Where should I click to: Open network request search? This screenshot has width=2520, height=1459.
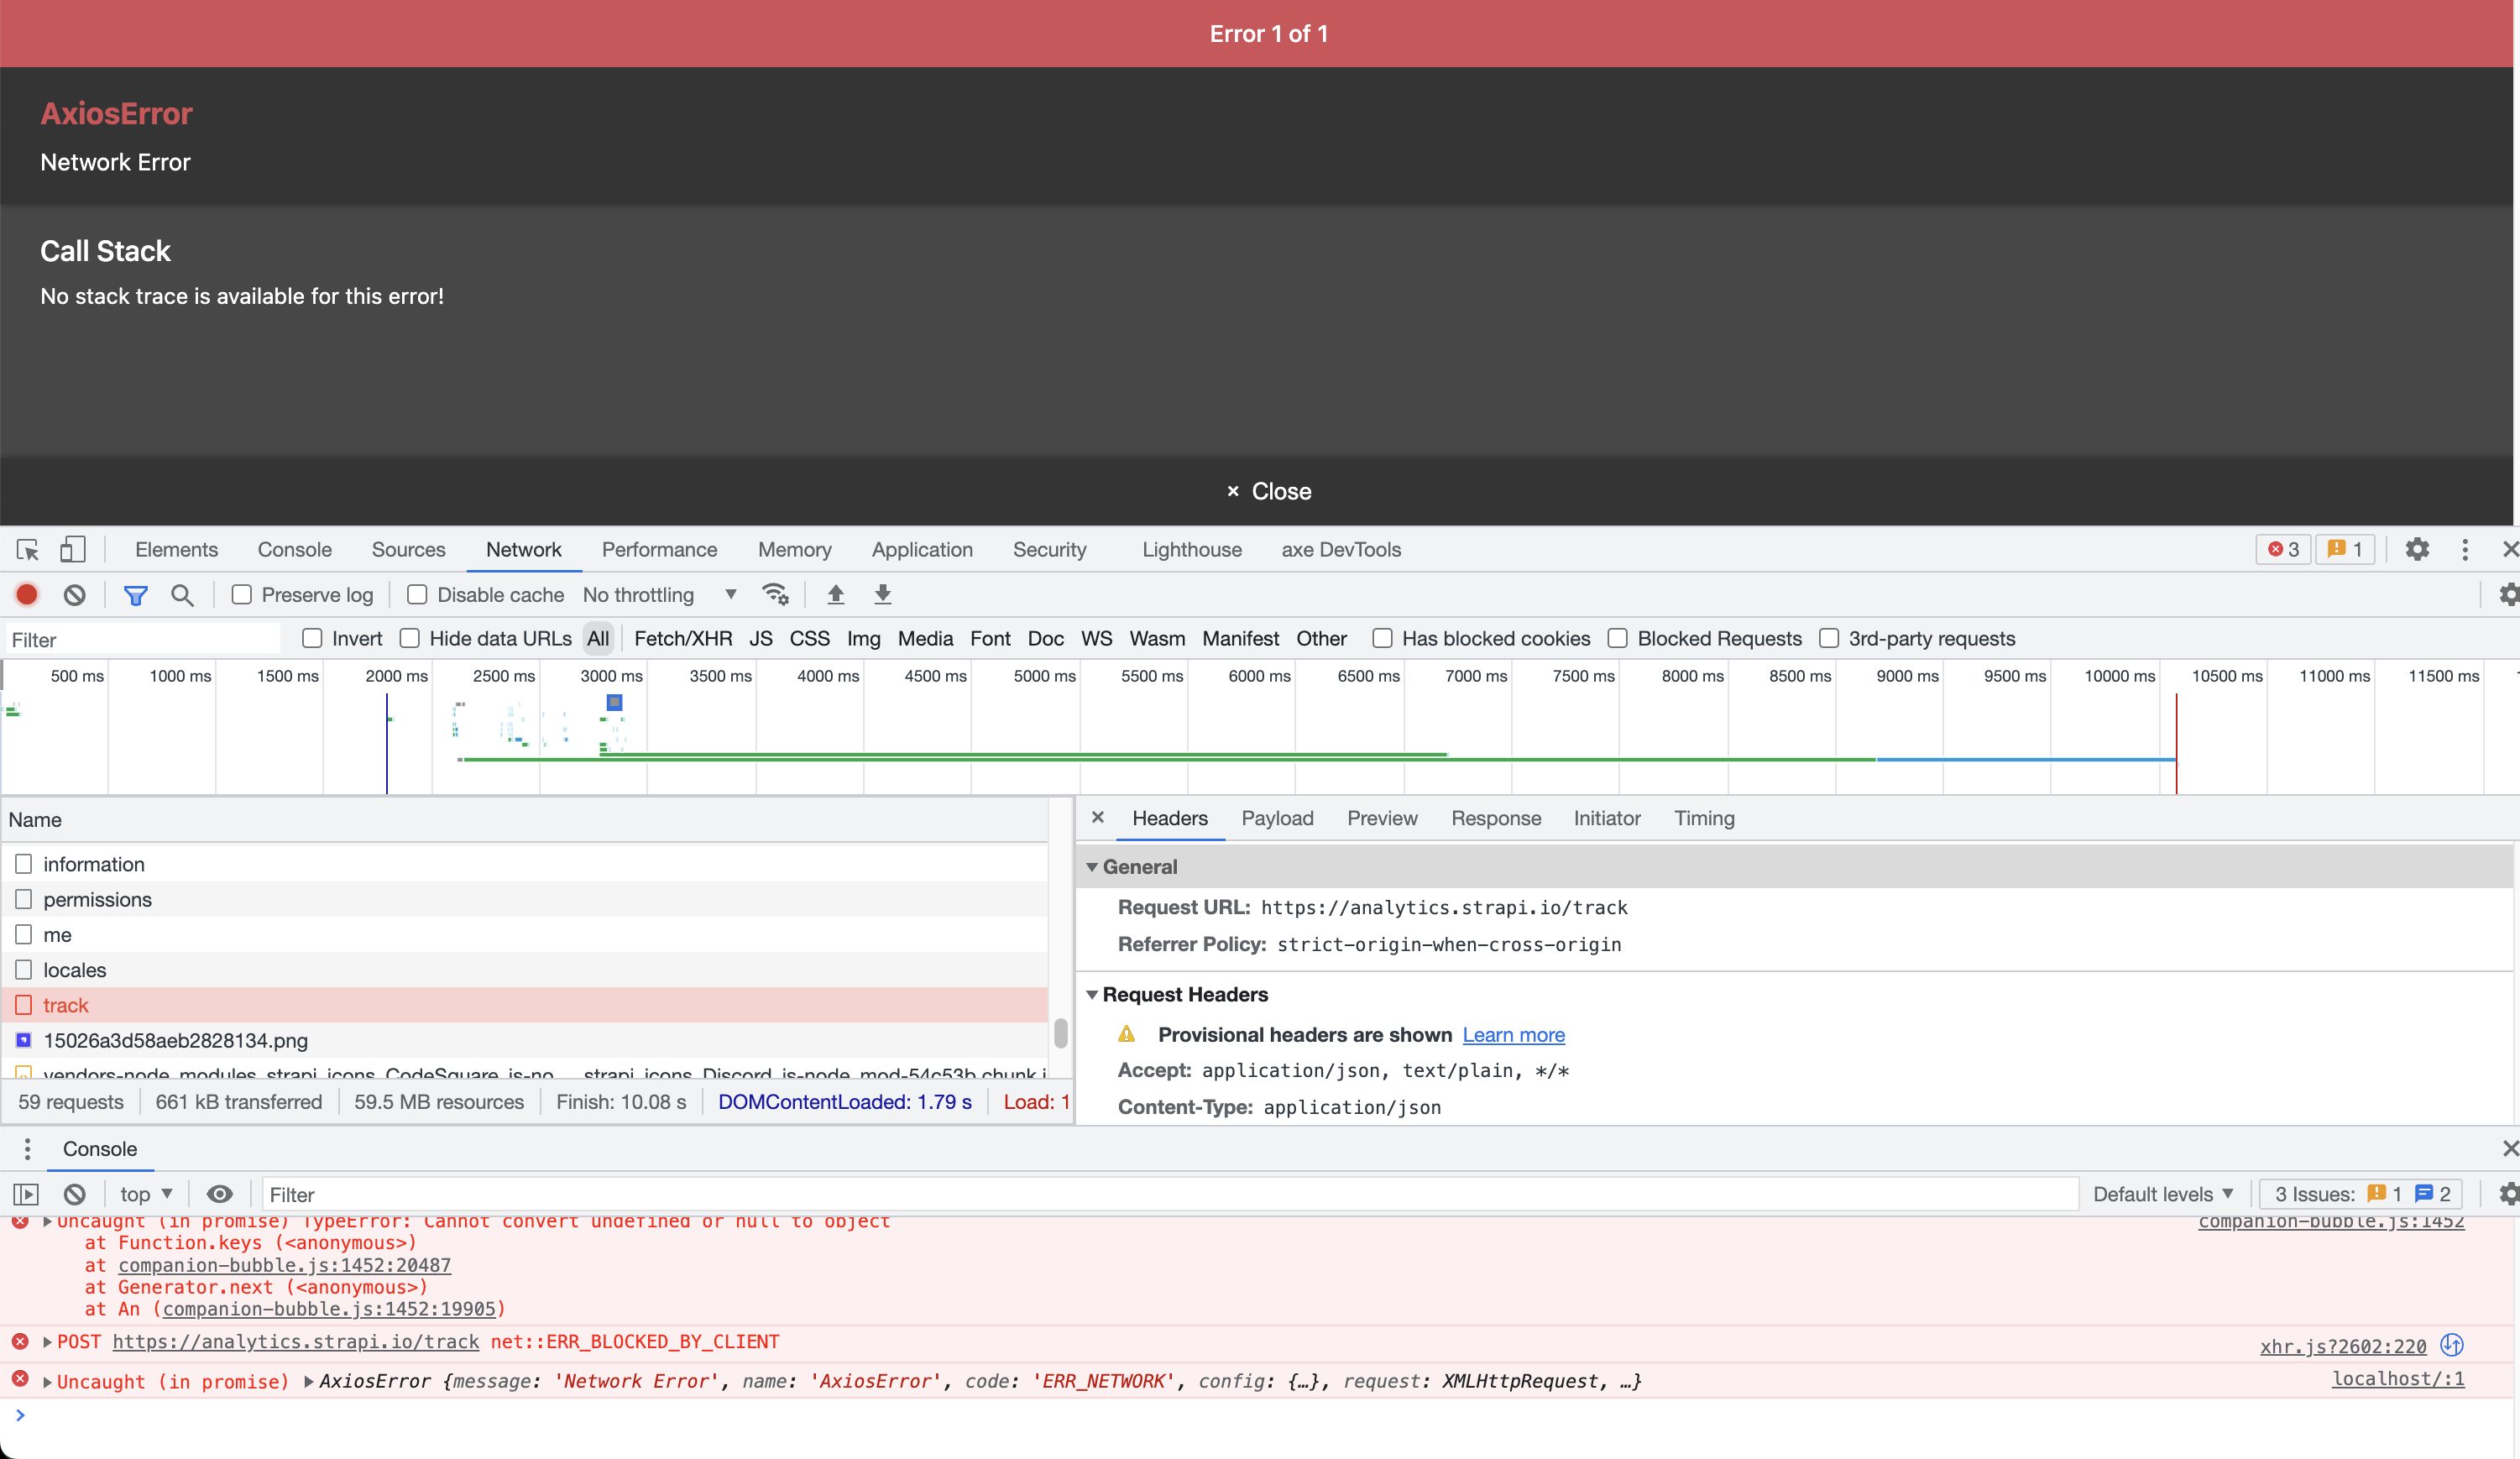(x=182, y=594)
